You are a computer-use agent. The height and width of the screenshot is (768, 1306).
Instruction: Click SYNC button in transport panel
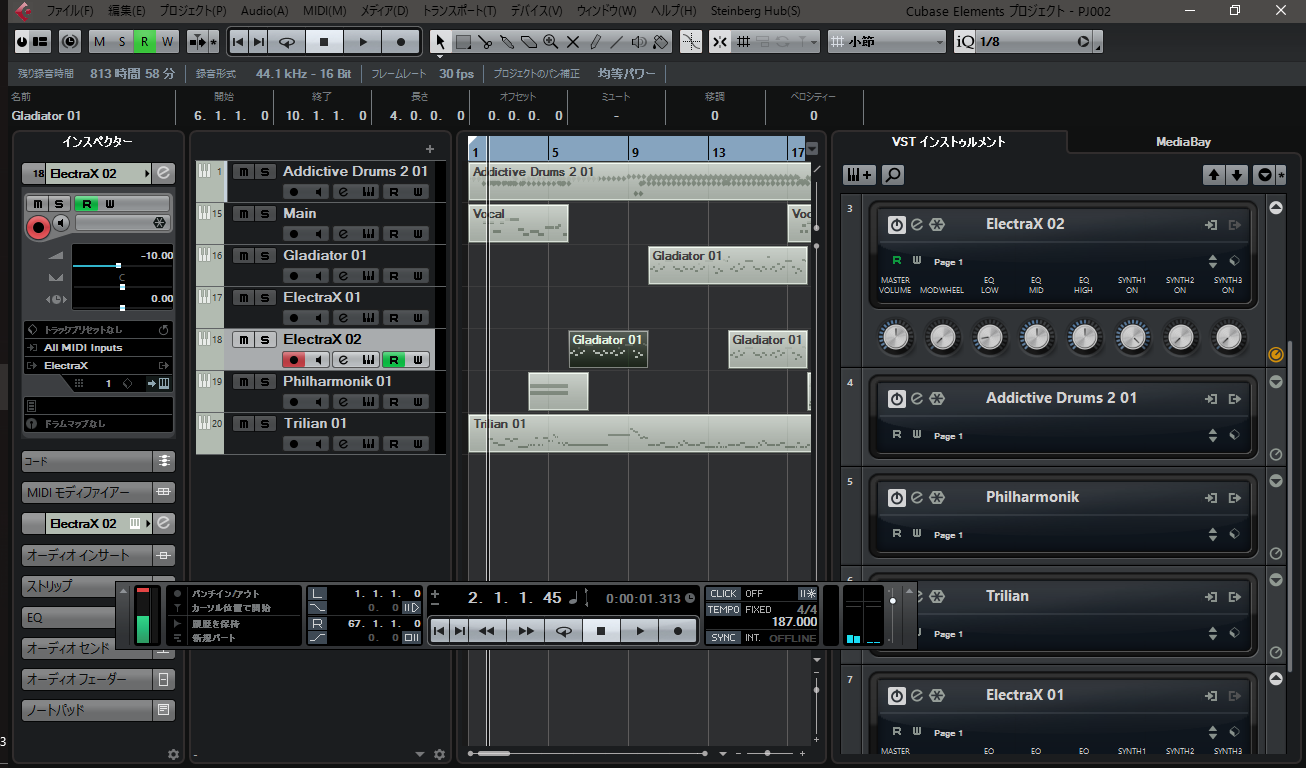724,637
